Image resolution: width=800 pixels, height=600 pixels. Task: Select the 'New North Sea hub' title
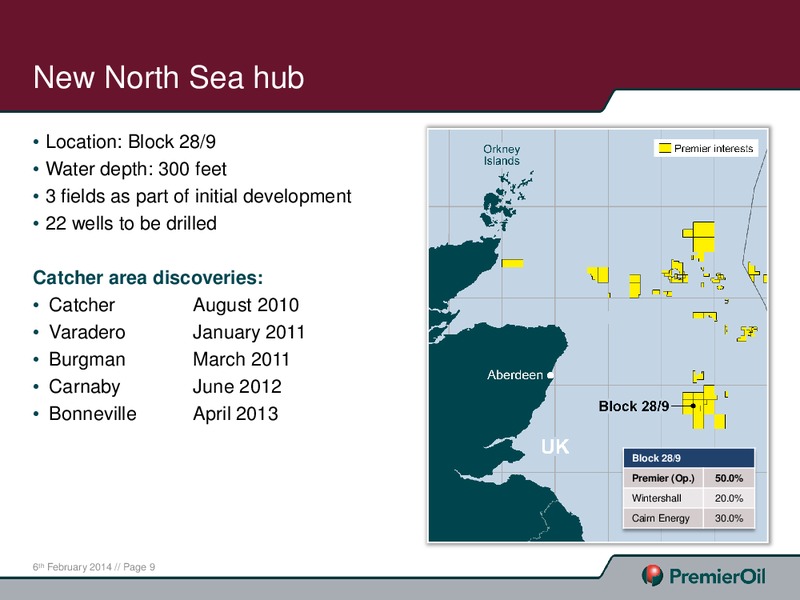168,78
